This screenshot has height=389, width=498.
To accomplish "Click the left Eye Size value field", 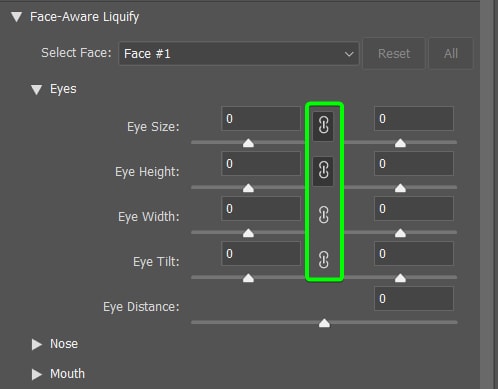I will 261,119.
